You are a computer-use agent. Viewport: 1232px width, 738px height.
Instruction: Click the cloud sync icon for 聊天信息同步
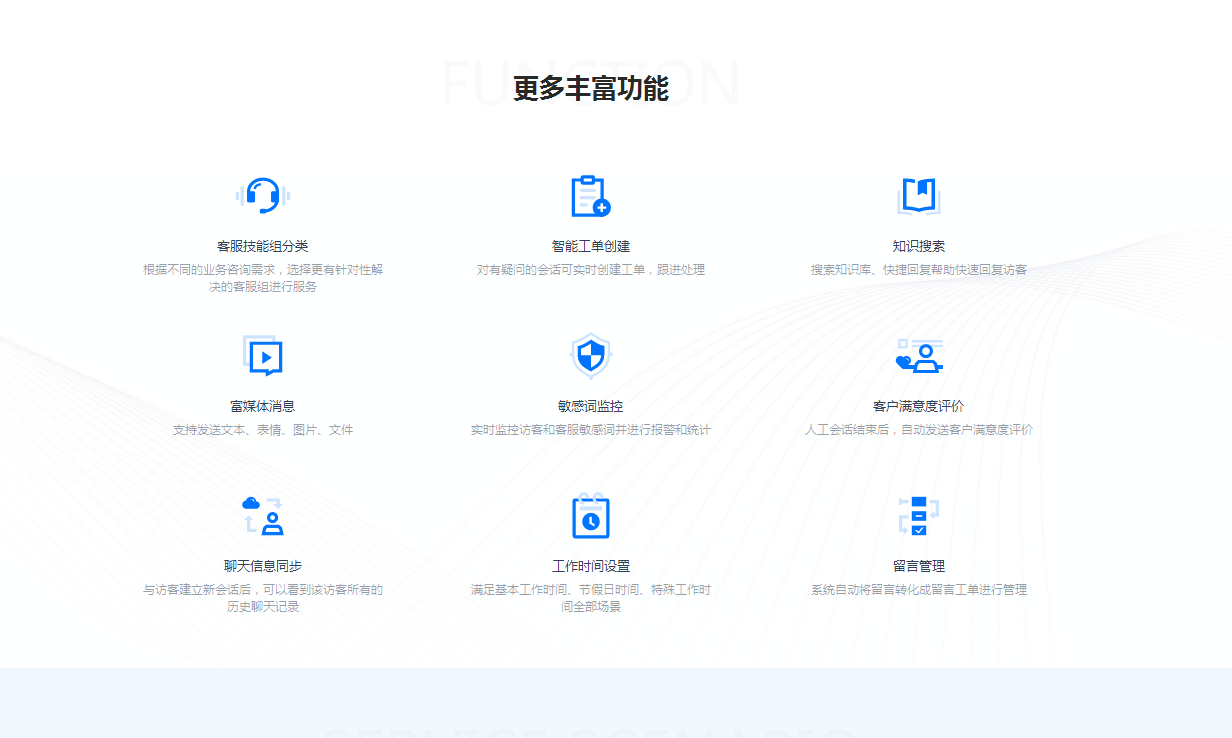coord(263,516)
